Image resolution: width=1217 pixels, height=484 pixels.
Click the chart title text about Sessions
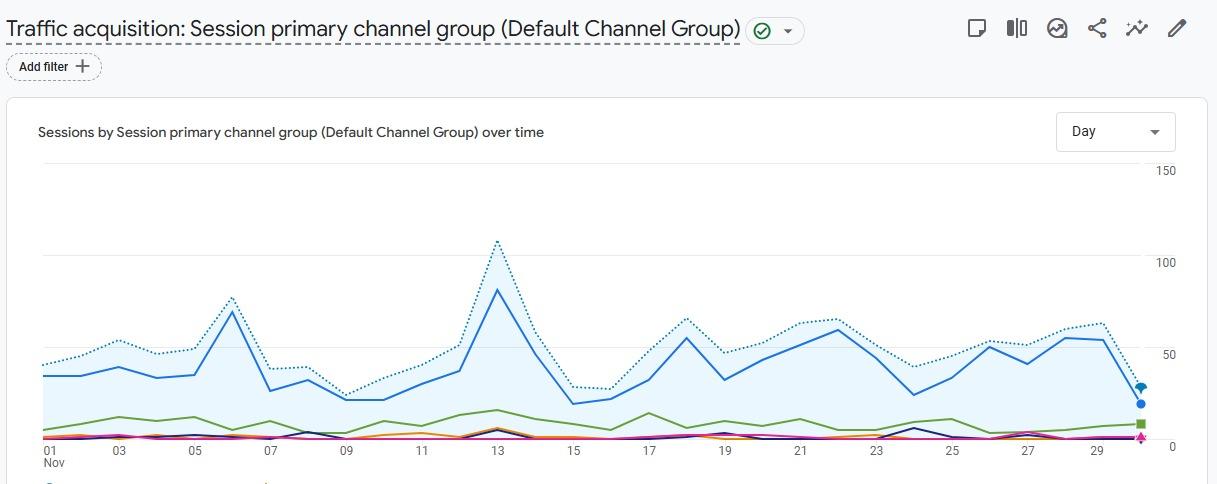point(290,132)
